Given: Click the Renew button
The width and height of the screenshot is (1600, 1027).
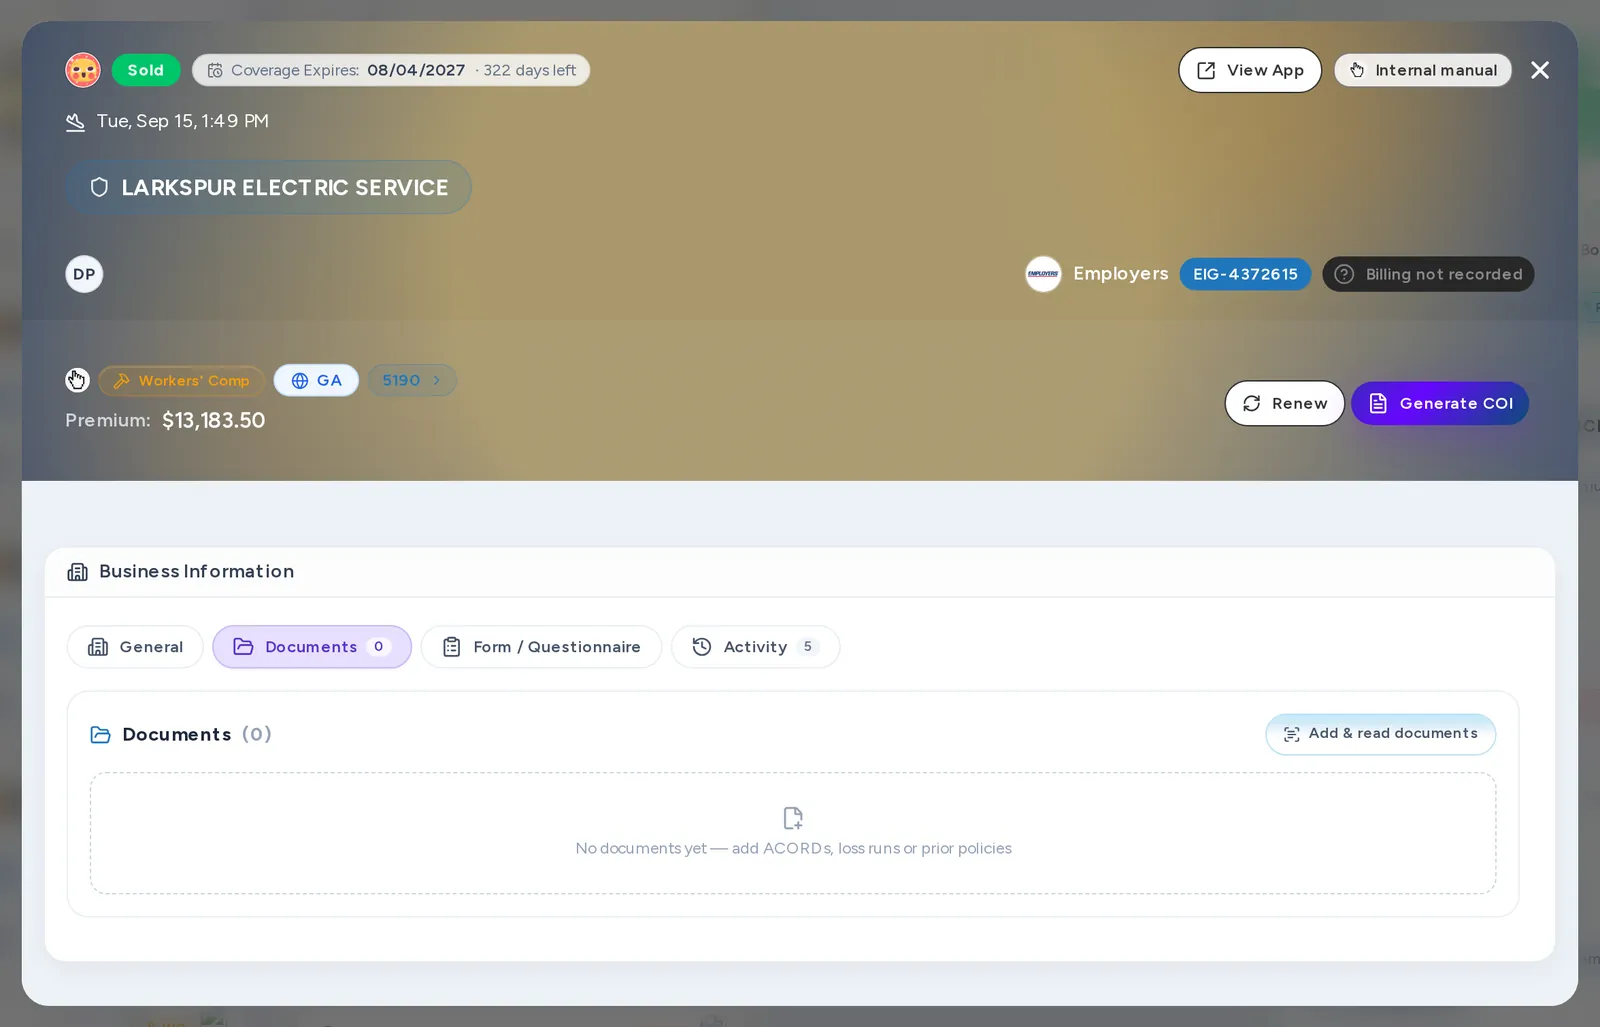Looking at the screenshot, I should pyautogui.click(x=1285, y=403).
